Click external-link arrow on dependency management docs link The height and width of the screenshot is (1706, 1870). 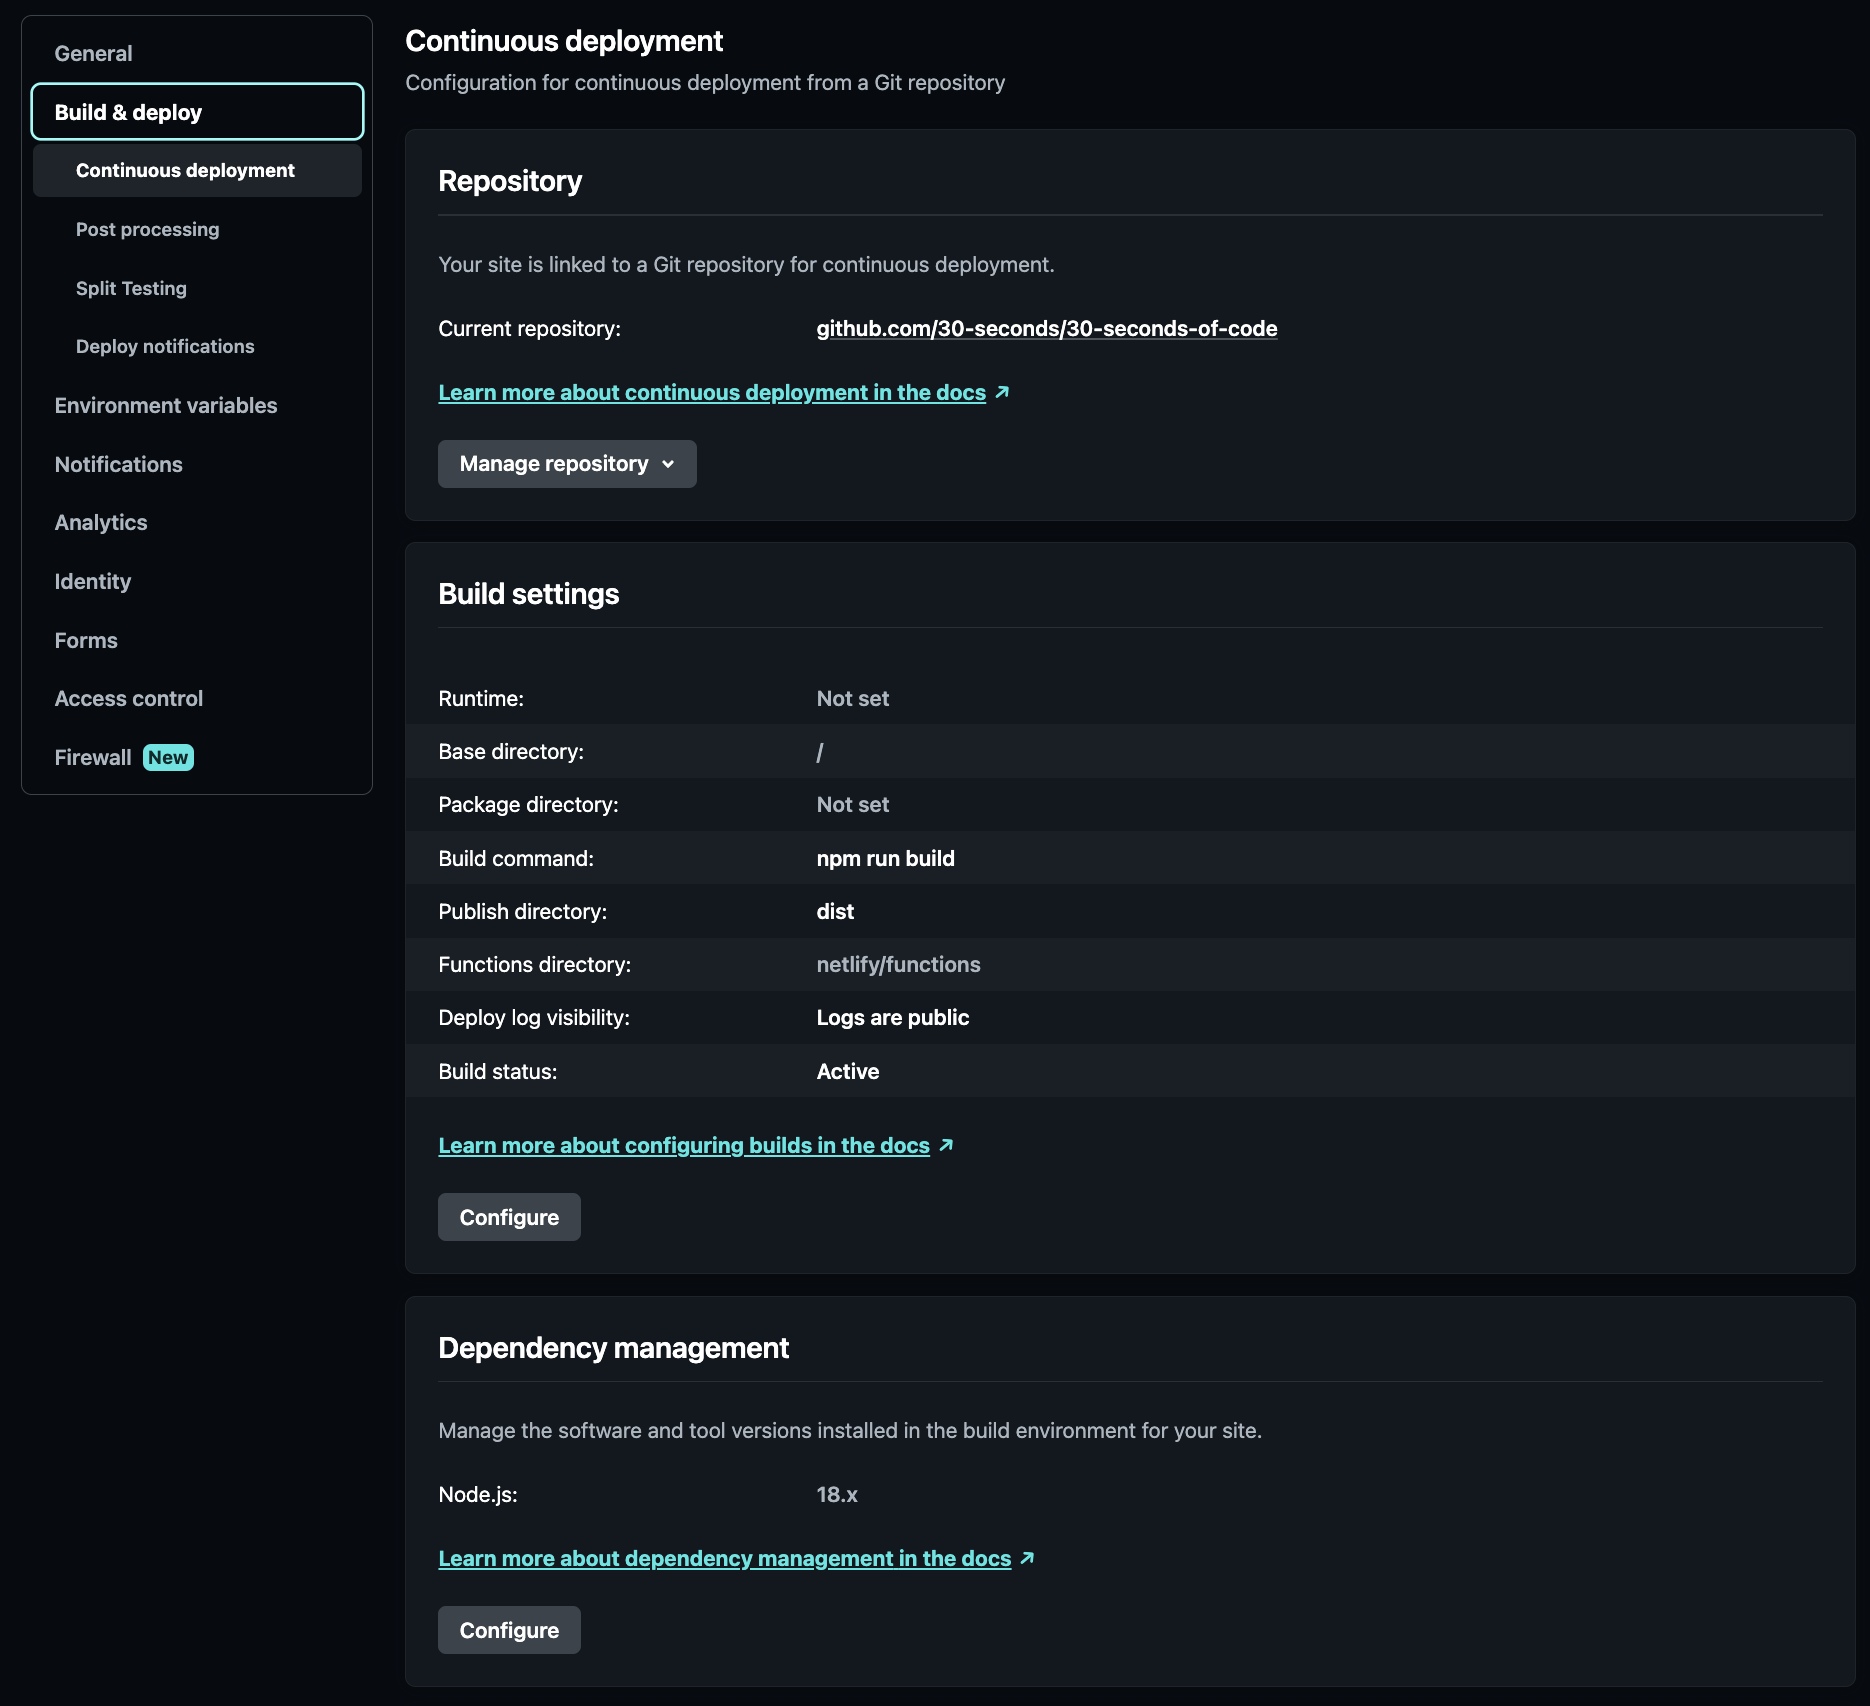click(1029, 1558)
